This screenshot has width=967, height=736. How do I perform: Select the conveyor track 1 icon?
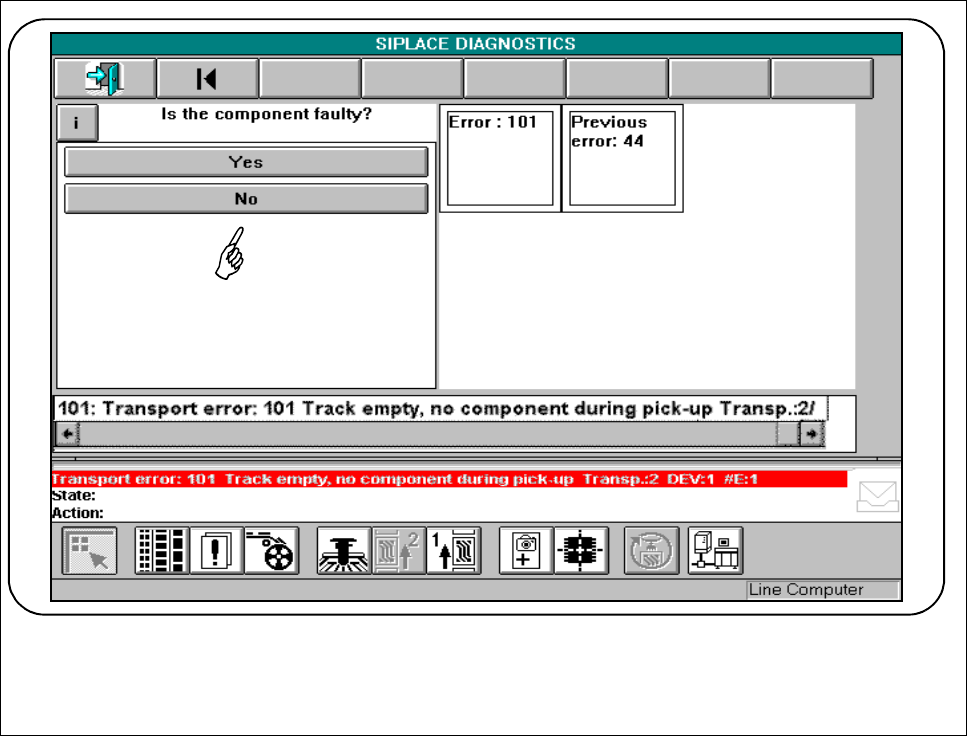tap(454, 551)
